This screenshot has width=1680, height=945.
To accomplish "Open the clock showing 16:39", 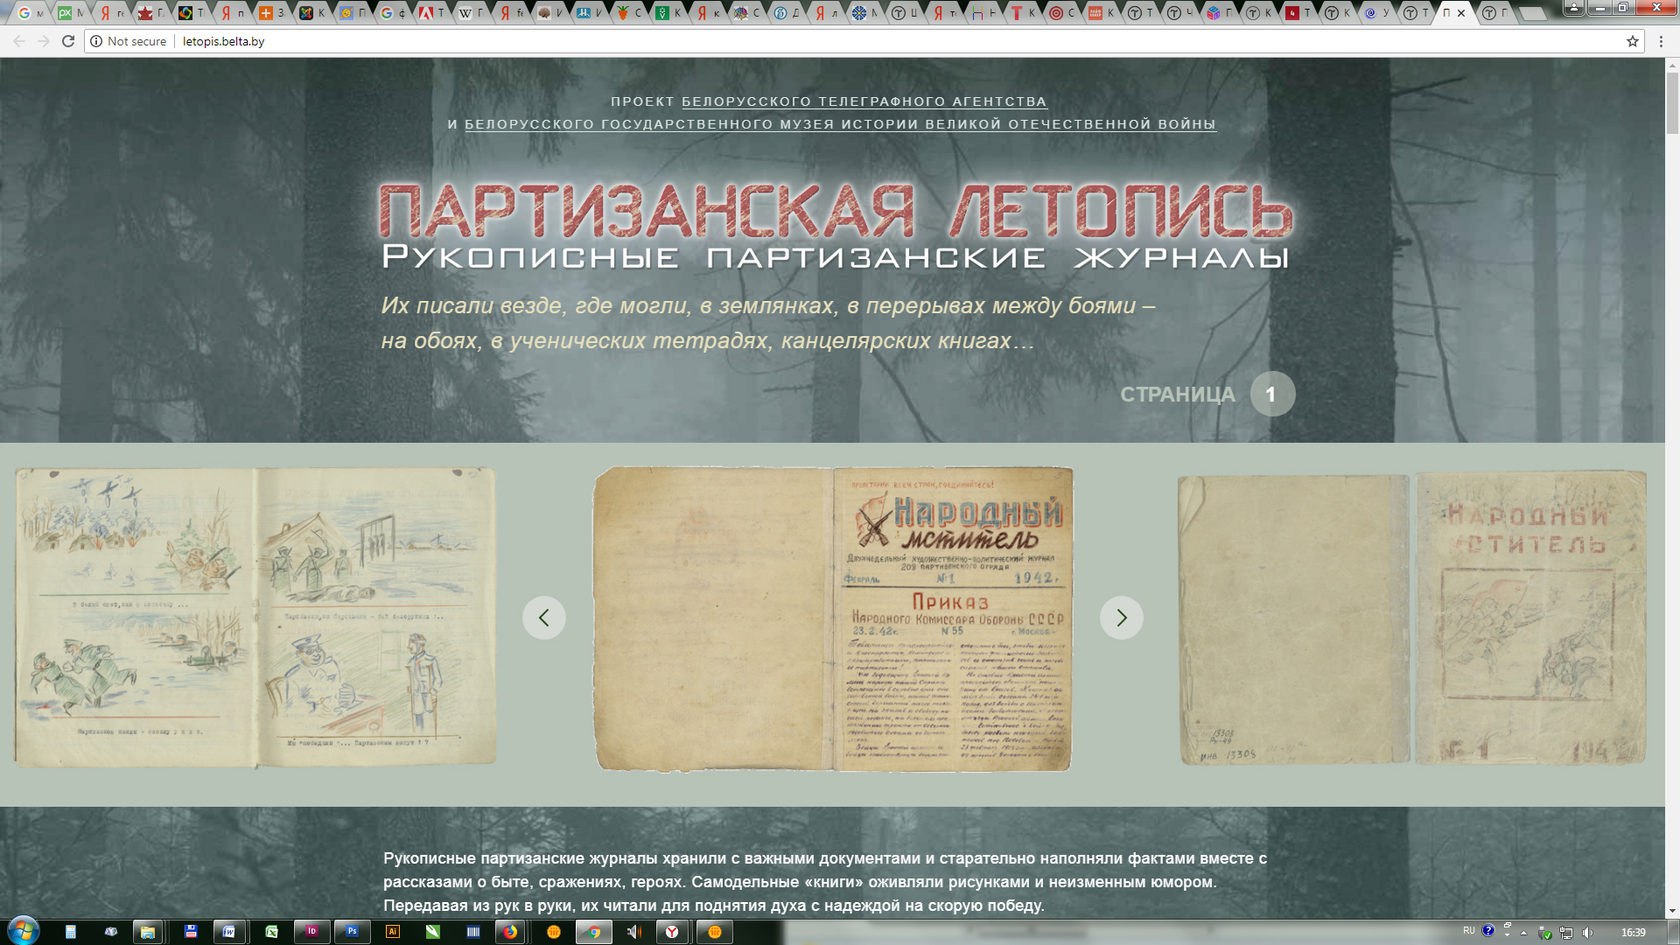I will (x=1634, y=932).
